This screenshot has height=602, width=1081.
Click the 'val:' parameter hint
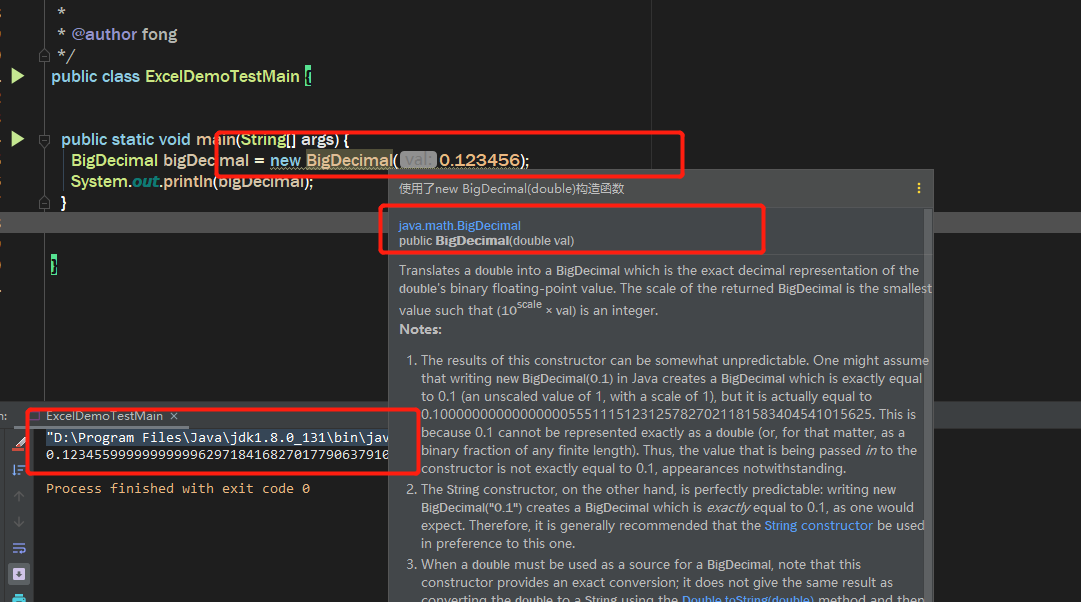click(418, 160)
